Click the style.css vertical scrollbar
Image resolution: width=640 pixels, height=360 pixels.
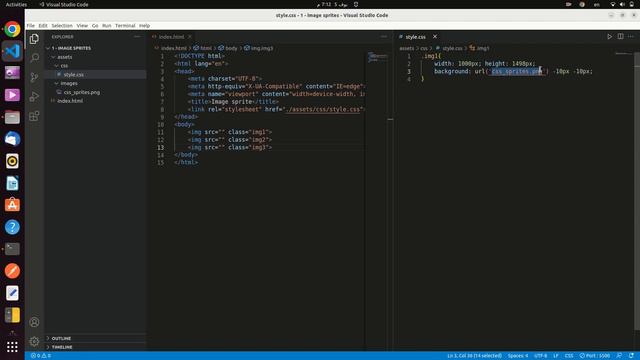(637, 191)
